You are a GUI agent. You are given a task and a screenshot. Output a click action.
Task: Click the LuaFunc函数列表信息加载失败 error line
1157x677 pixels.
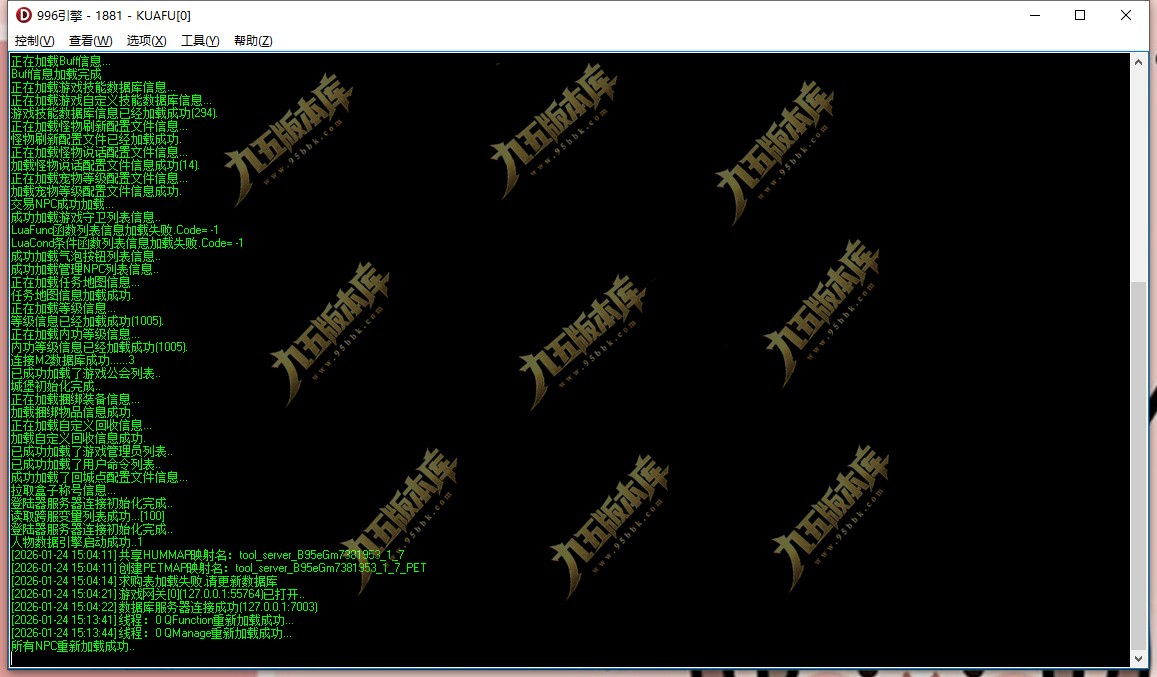click(115, 230)
